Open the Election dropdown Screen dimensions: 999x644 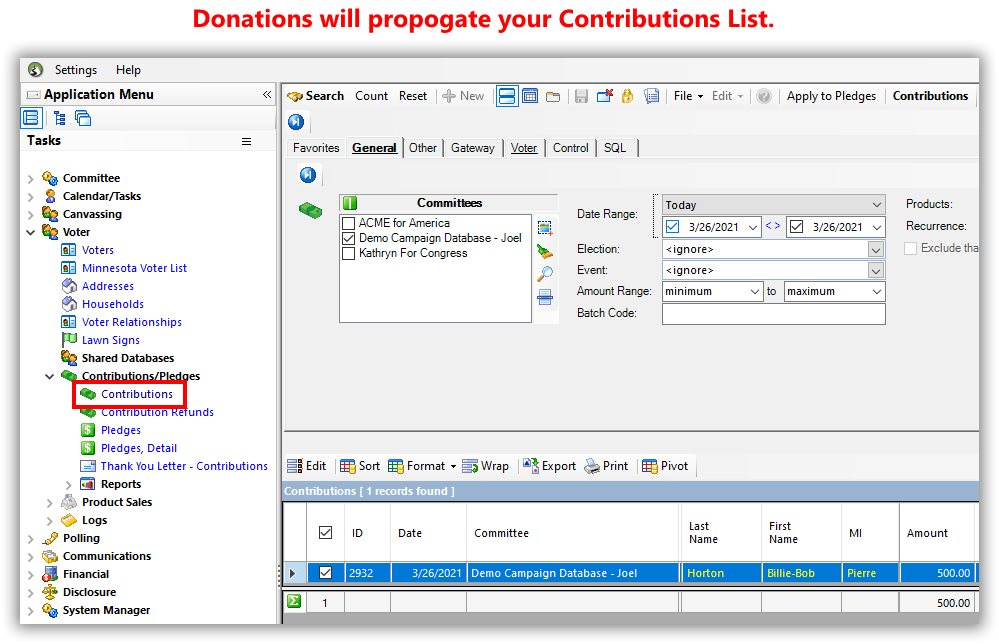[x=876, y=249]
